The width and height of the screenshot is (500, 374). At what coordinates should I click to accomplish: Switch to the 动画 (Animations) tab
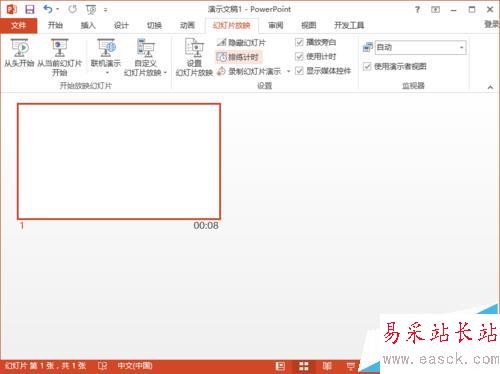coord(187,25)
